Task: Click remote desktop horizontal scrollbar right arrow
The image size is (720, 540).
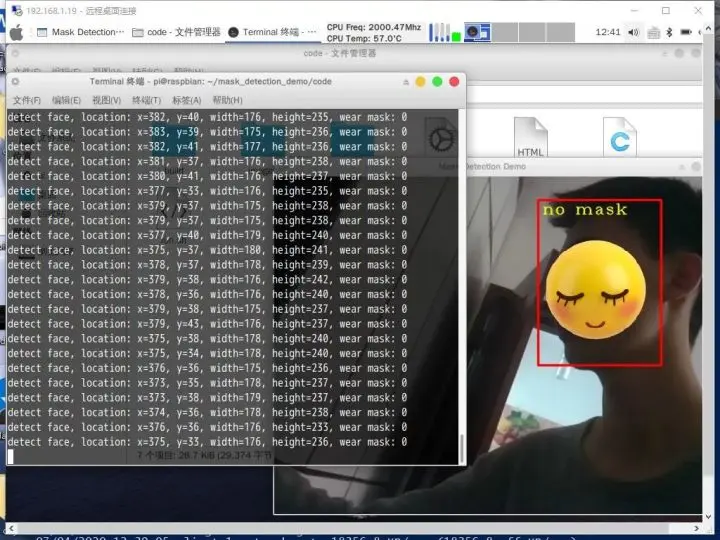Action: click(x=696, y=529)
